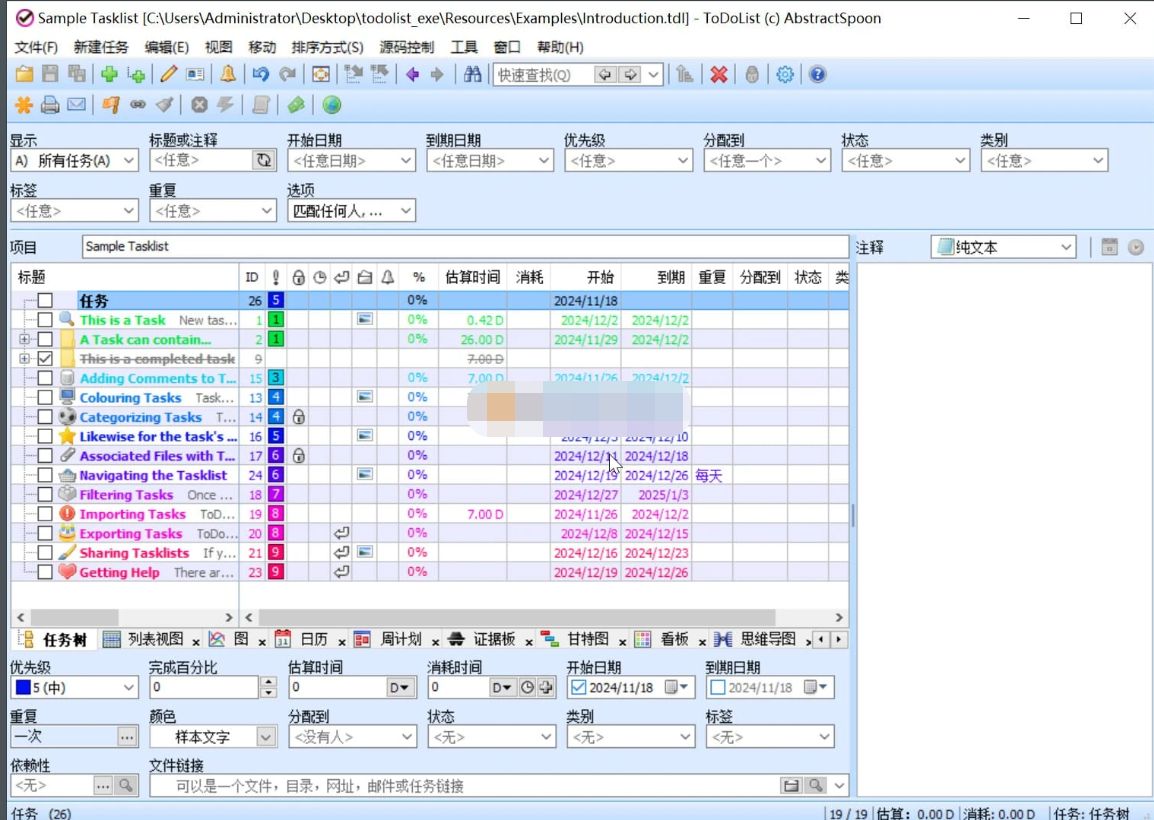Image resolution: width=1154 pixels, height=820 pixels.
Task: Check the checkbox for 'This is a Task'
Action: pos(45,319)
